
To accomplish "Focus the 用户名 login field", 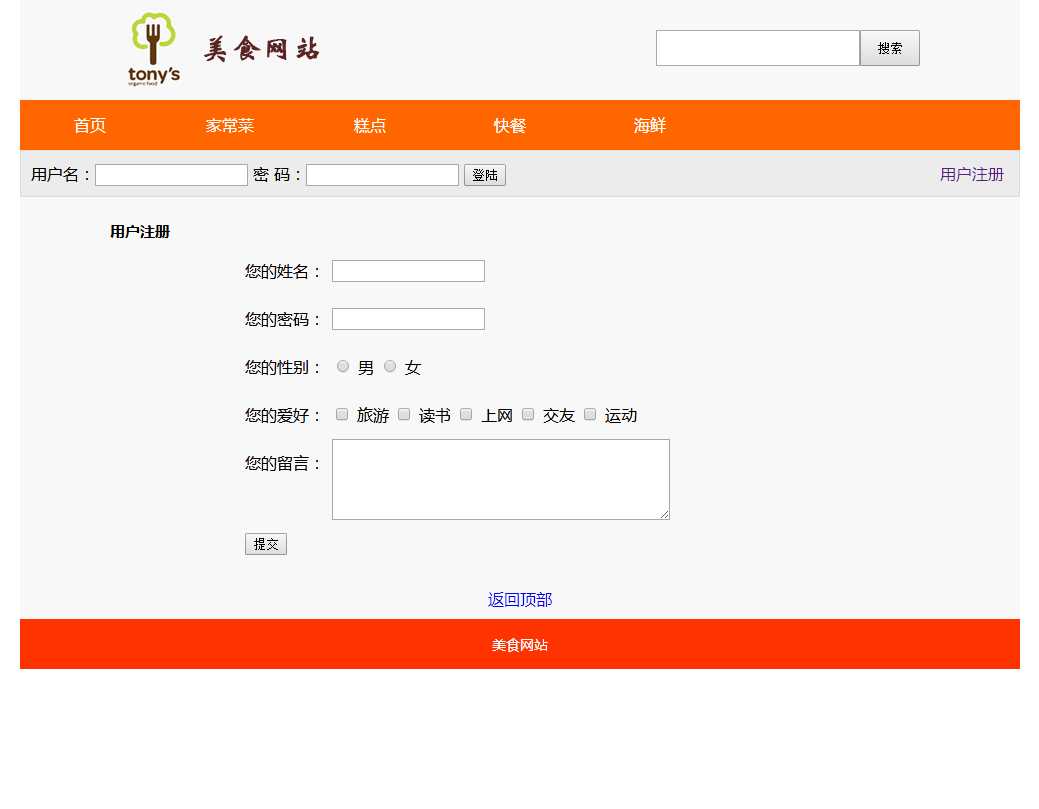I will [x=171, y=175].
